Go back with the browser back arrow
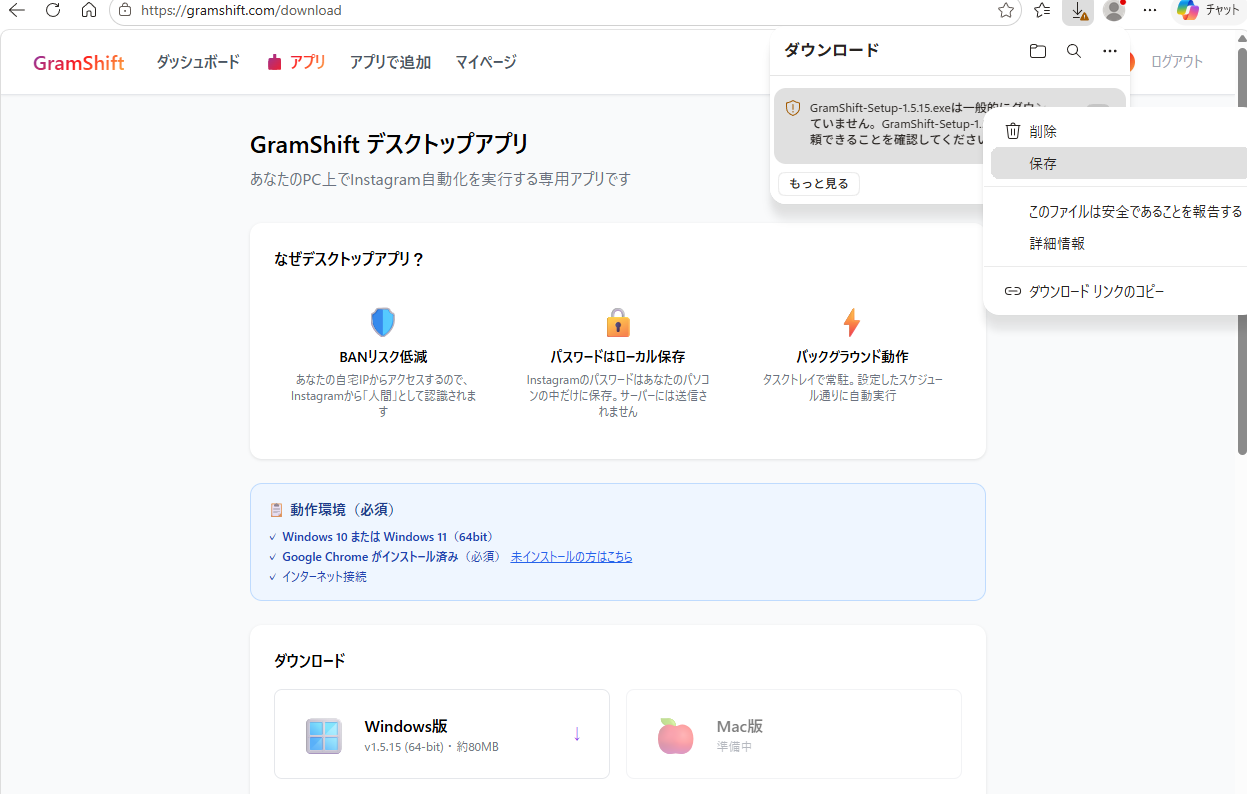1247x794 pixels. coord(17,10)
